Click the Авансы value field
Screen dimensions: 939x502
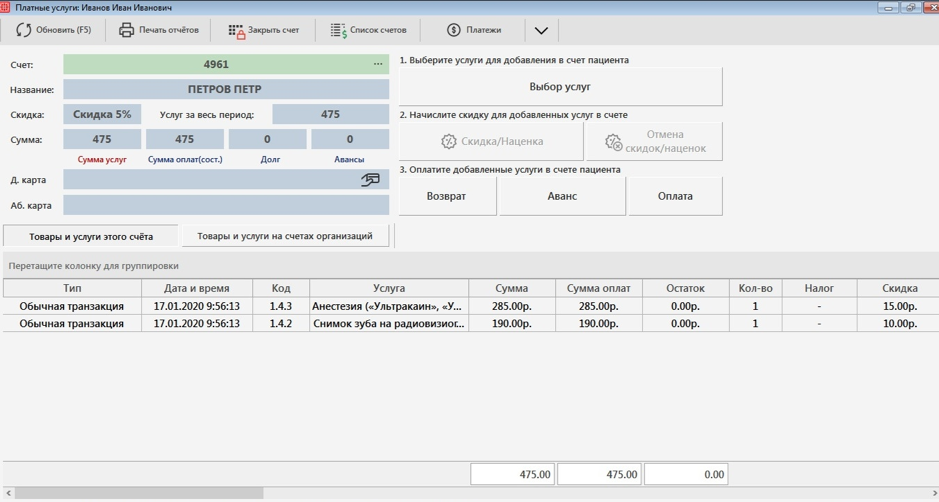pyautogui.click(x=350, y=139)
